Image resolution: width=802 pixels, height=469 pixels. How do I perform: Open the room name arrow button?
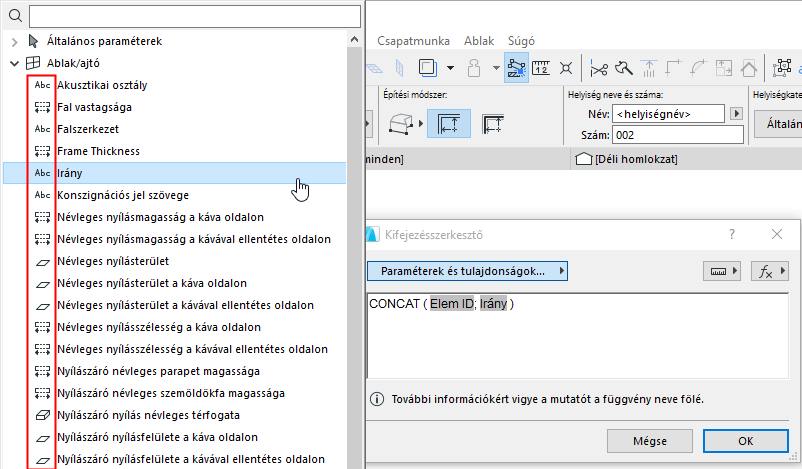[736, 114]
